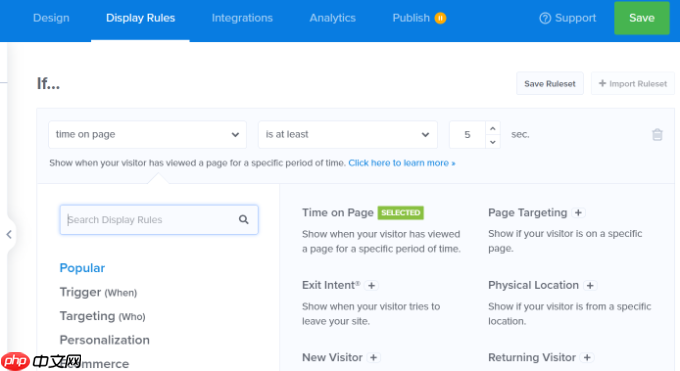Viewport: 680px width, 371px height.
Task: Add Returning Visitor rule via plus icon
Action: click(587, 358)
